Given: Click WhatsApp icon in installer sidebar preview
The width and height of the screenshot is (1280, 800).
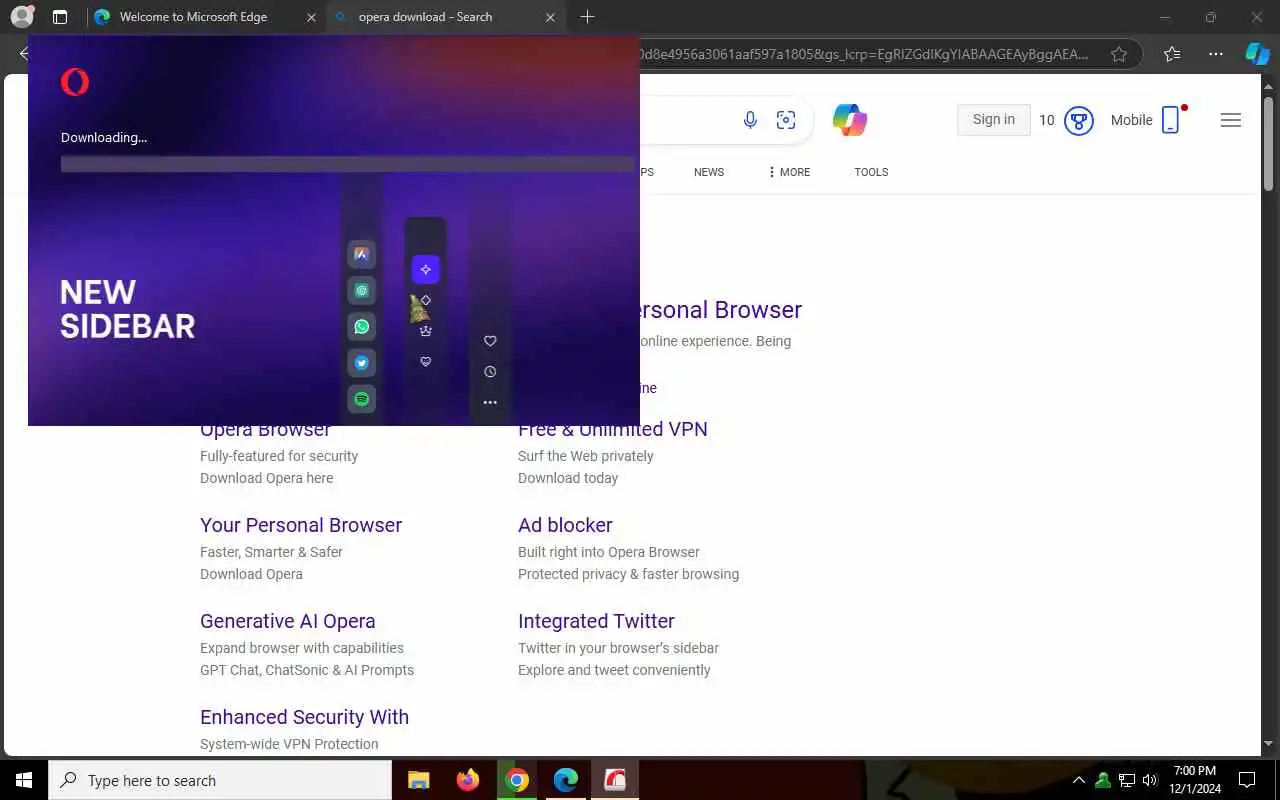Looking at the screenshot, I should coord(362,326).
